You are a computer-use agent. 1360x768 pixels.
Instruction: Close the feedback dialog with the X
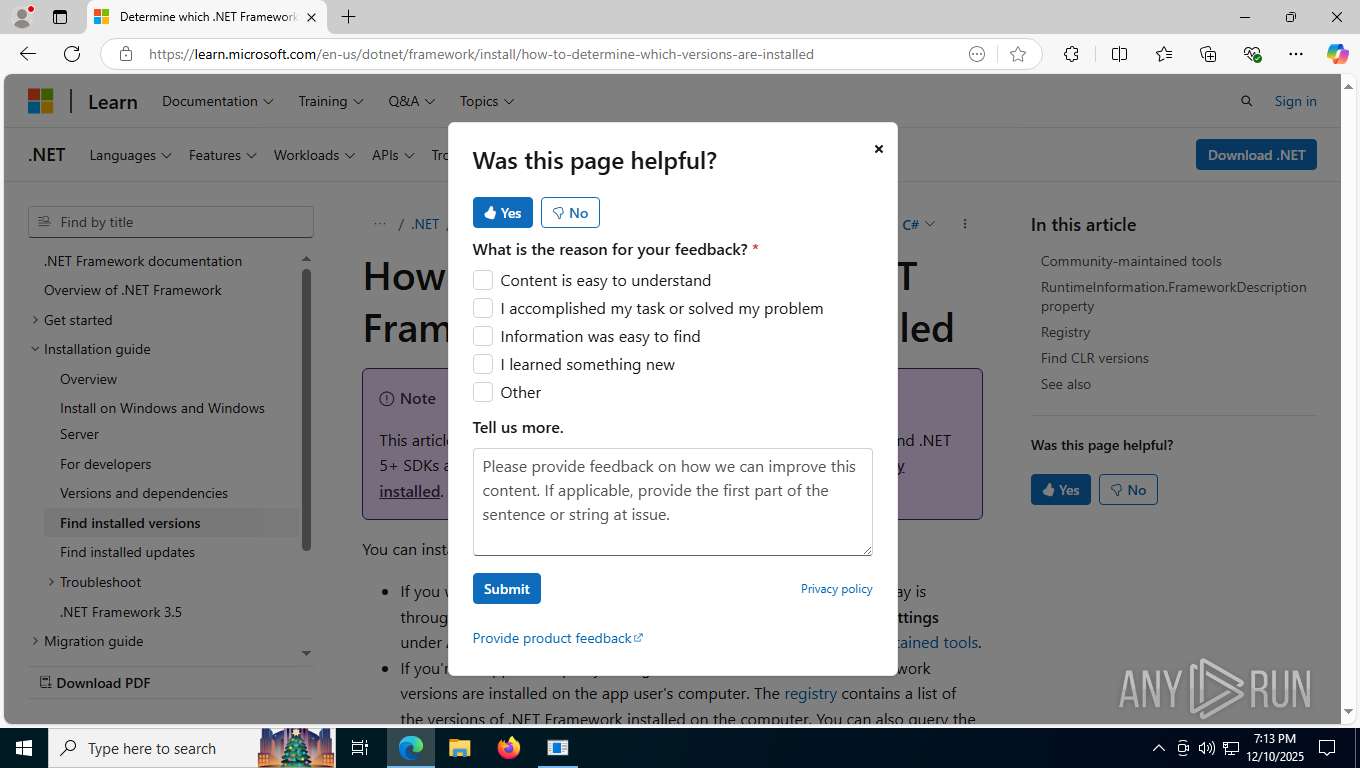coord(878,149)
